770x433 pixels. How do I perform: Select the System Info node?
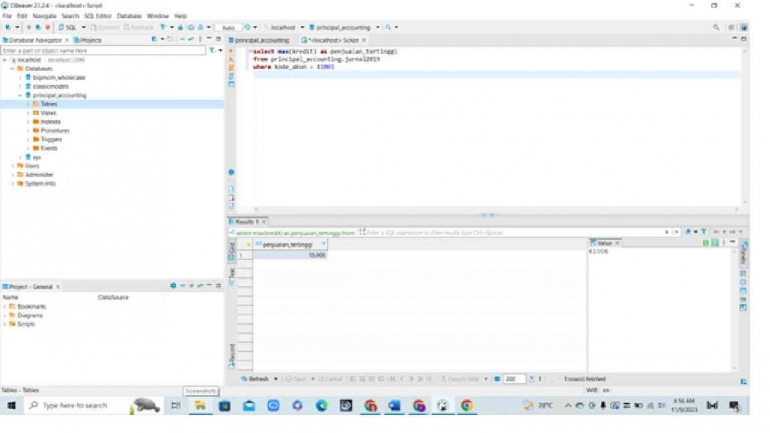pyautogui.click(x=40, y=184)
